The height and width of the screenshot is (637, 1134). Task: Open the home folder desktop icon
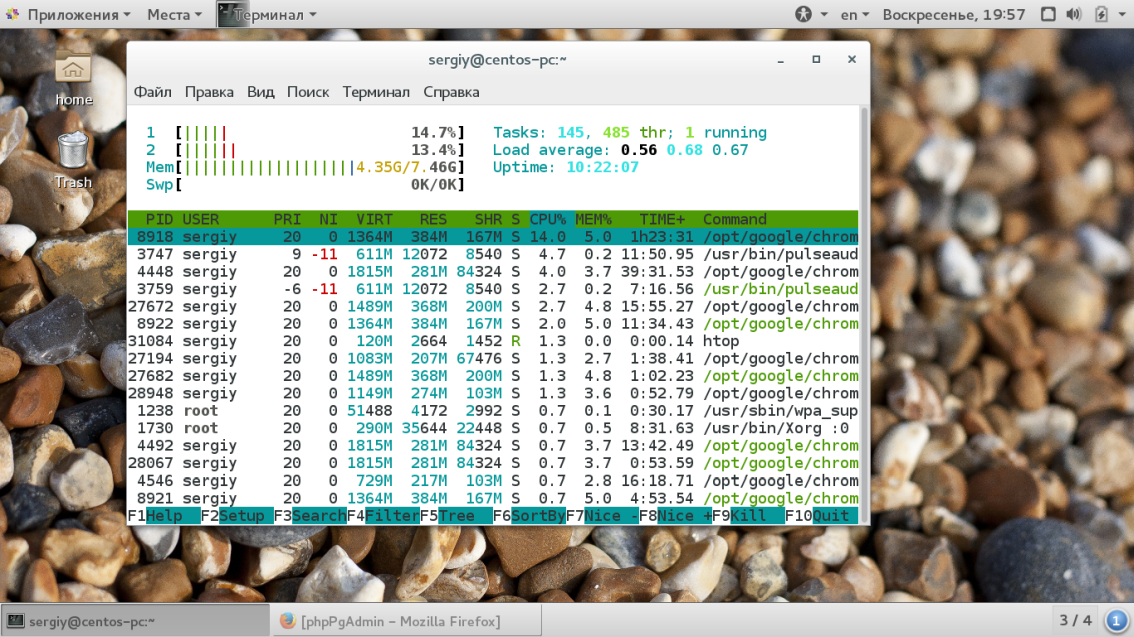pos(73,69)
